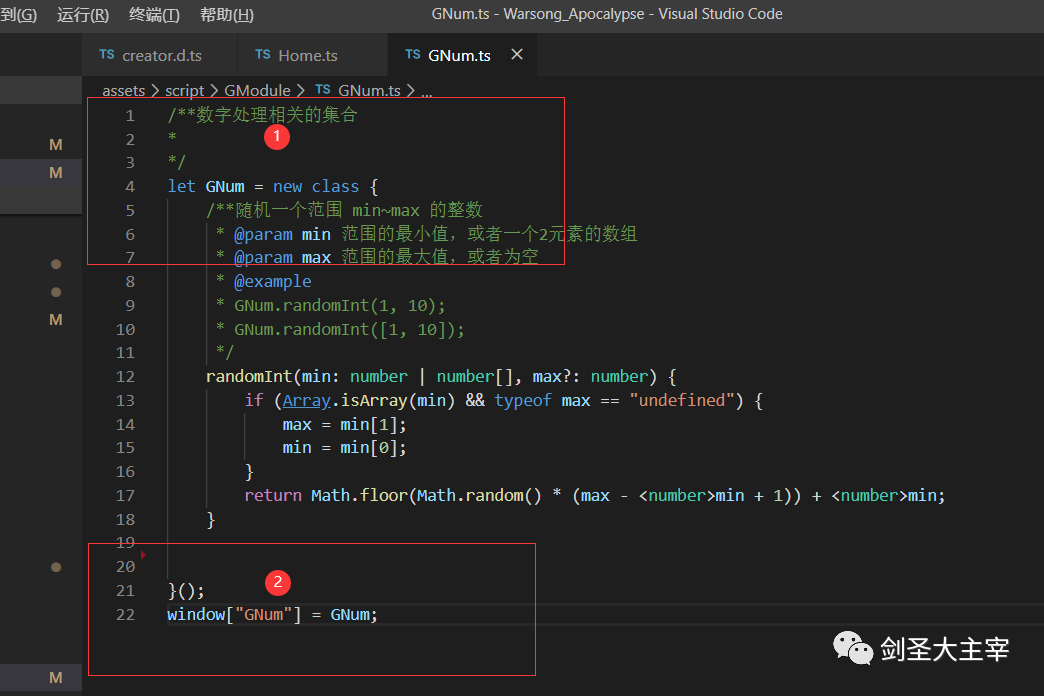Click 'Math.floor' on the return line

point(360,496)
